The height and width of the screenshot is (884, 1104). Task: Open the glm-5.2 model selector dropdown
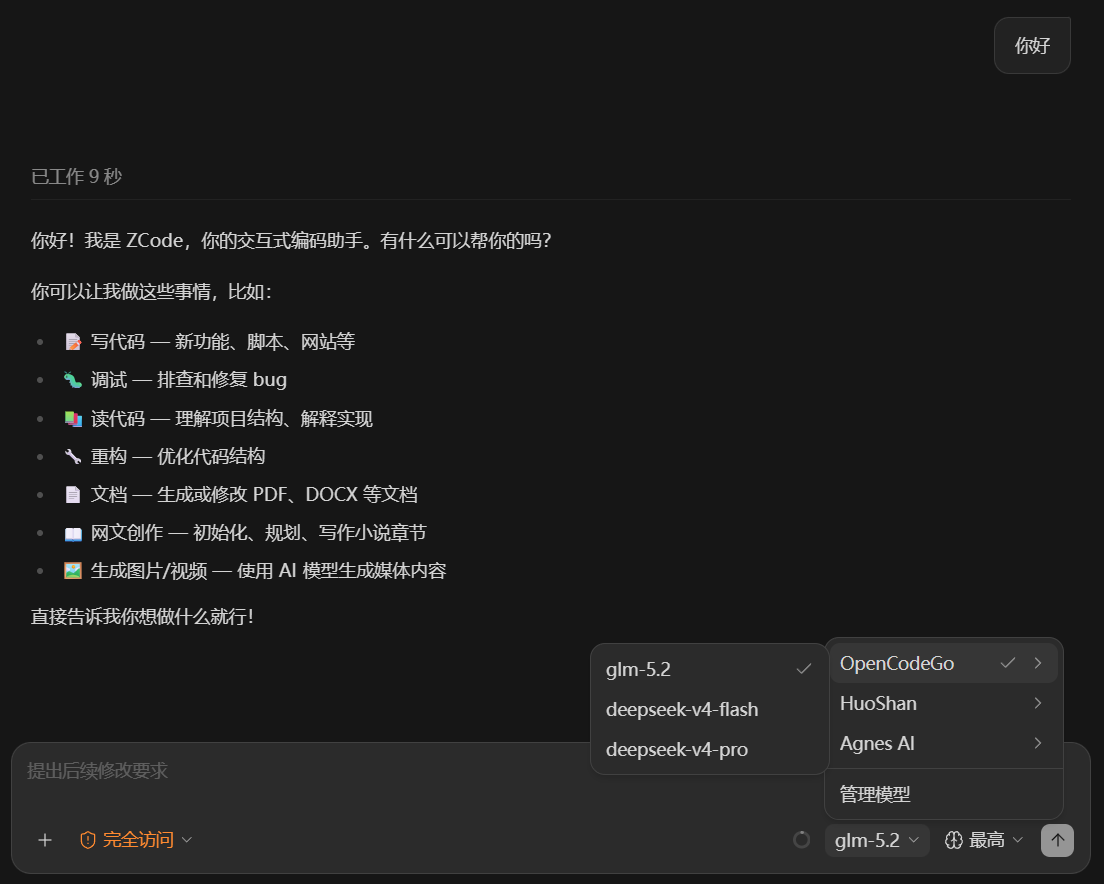click(x=877, y=840)
